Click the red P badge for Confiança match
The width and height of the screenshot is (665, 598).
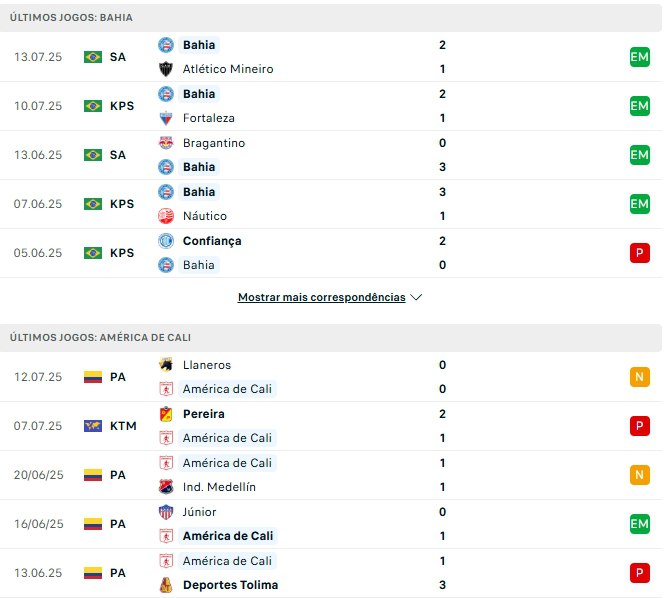pos(640,253)
